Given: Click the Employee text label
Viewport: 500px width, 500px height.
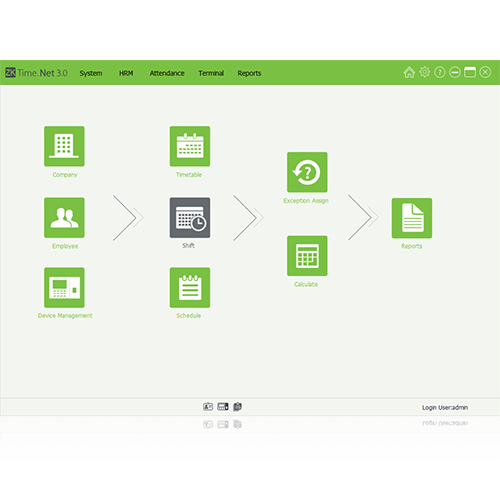Looking at the screenshot, I should pyautogui.click(x=65, y=246).
